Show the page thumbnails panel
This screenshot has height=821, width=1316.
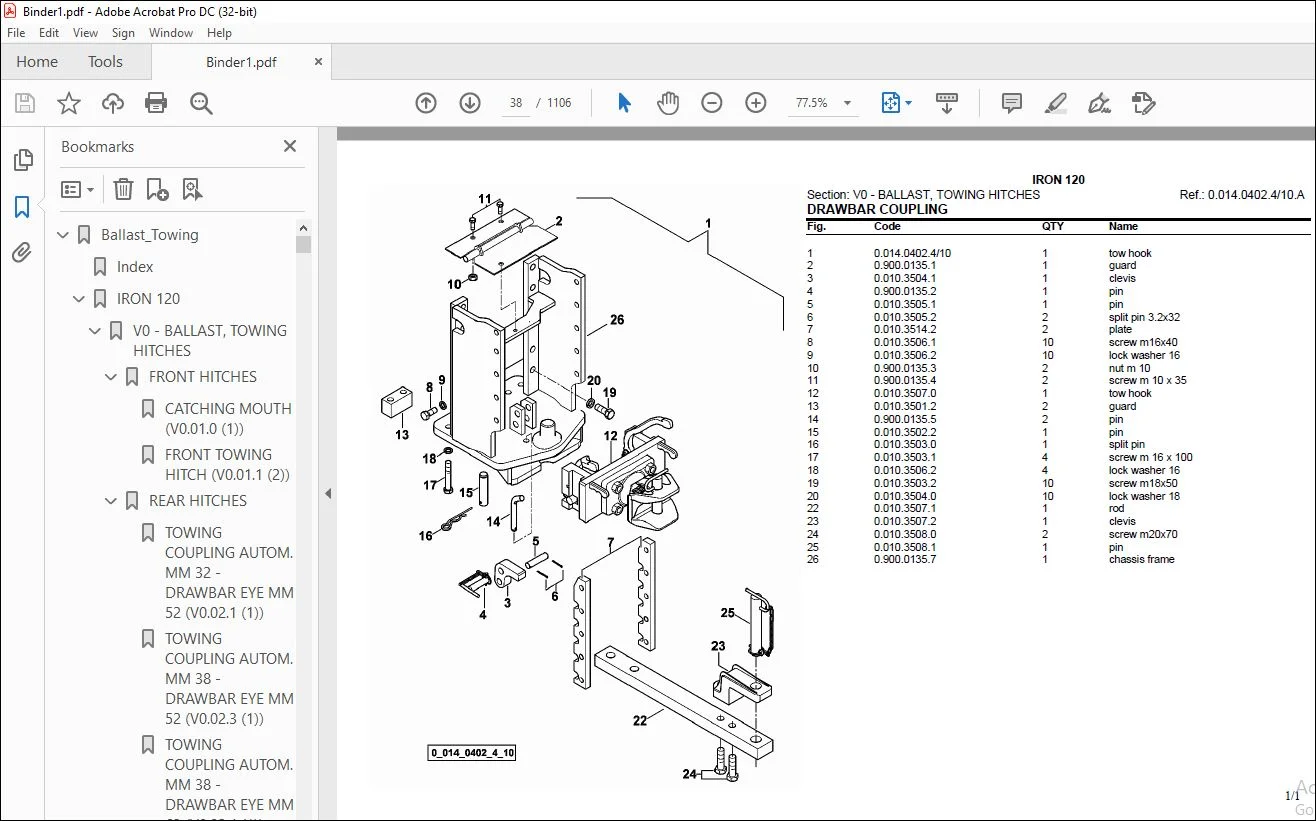22,160
